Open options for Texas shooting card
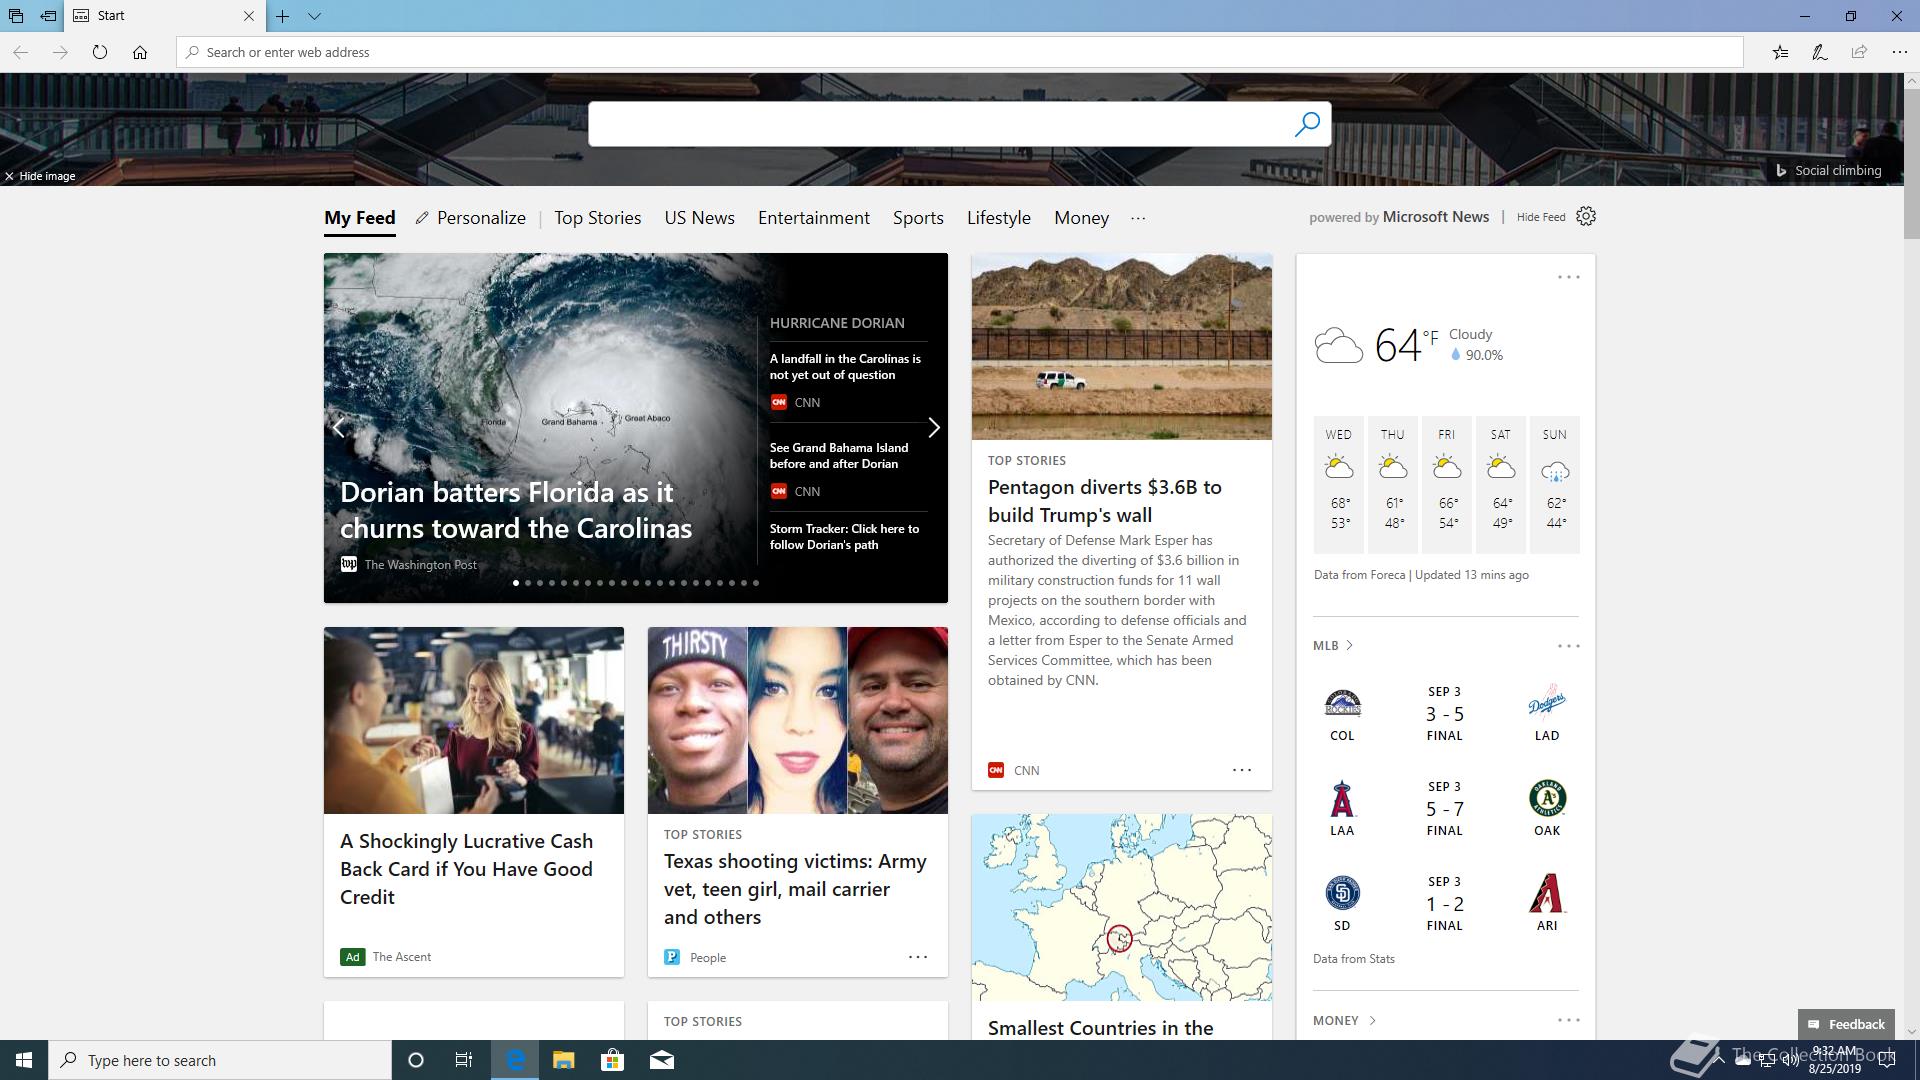Screen dimensions: 1920x1080 coord(917,957)
